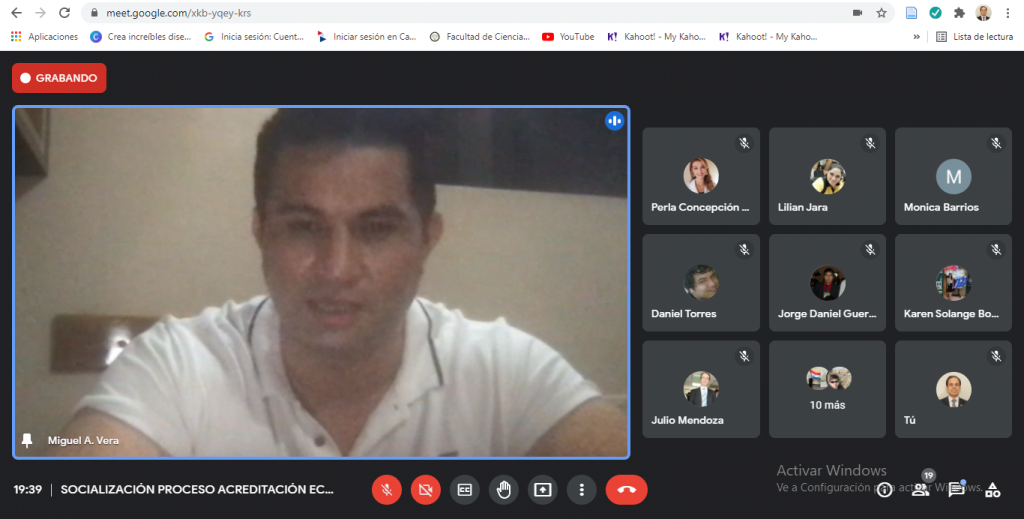Open the meeting details info icon
This screenshot has height=519, width=1024.
tap(884, 489)
